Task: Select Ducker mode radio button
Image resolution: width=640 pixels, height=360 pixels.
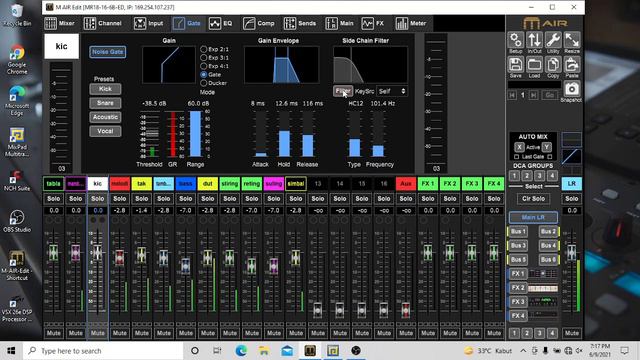Action: [x=203, y=83]
